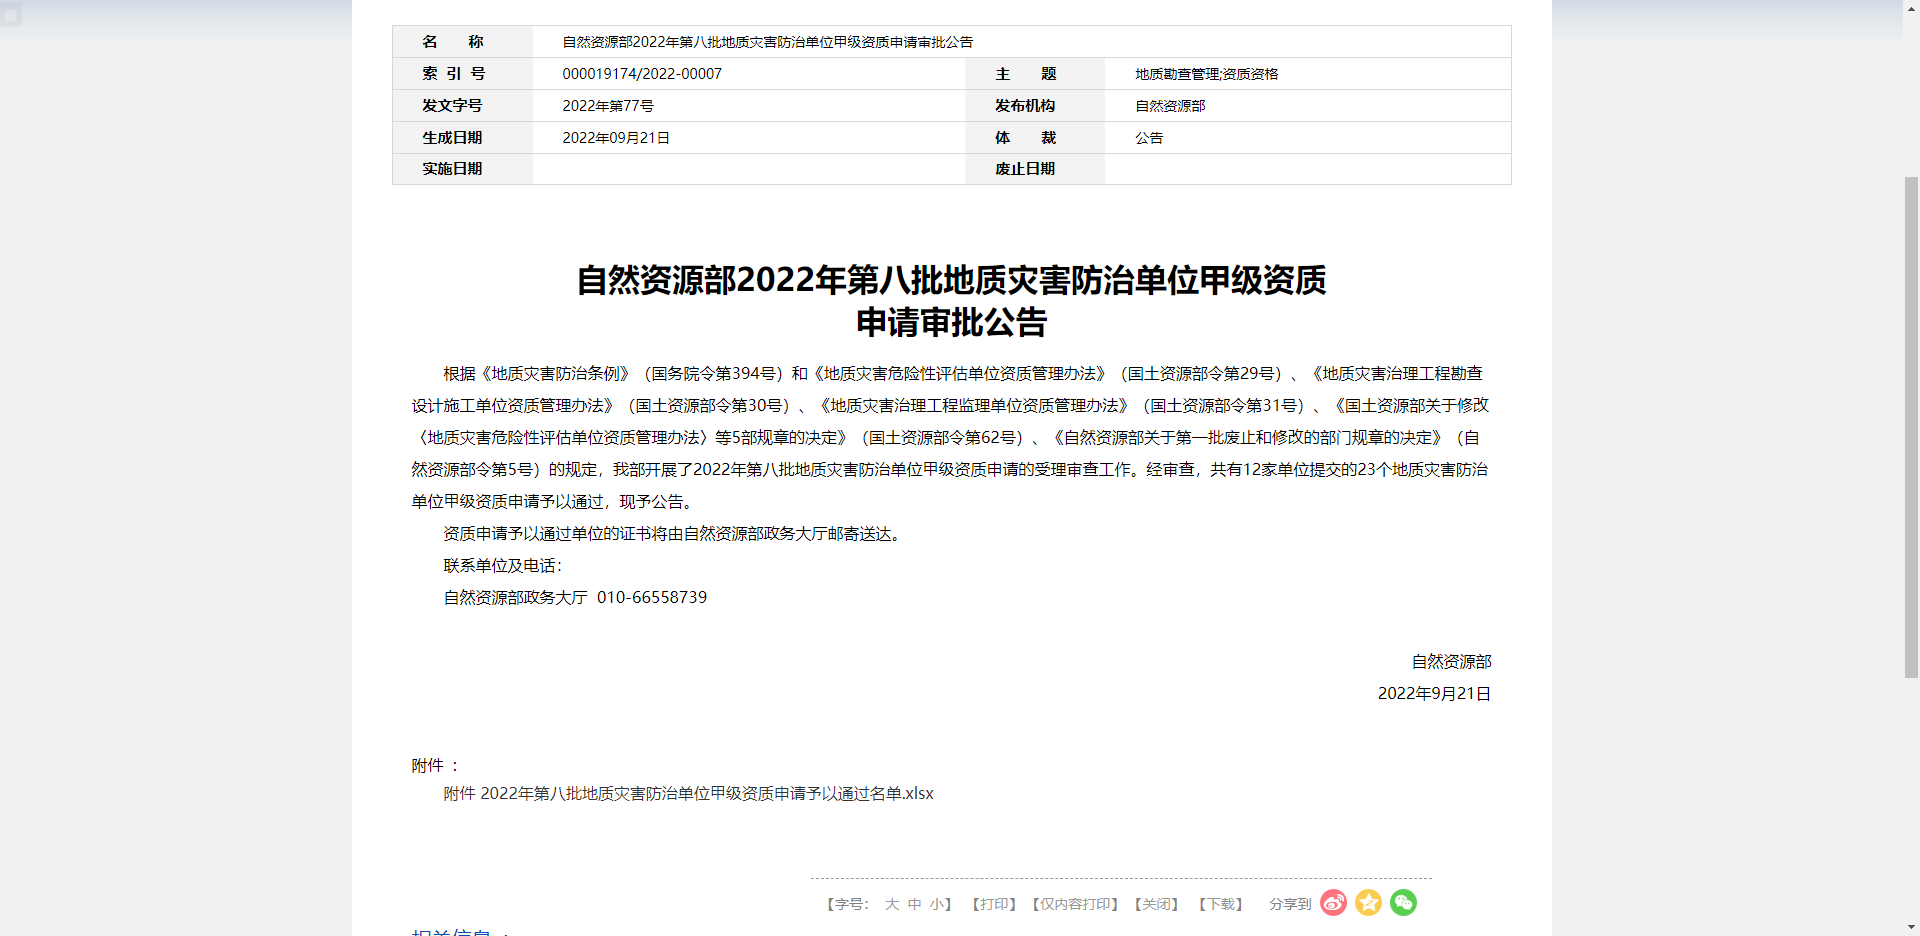The width and height of the screenshot is (1920, 936).
Task: Click the 生成日期 value 2022年09月21日
Action: pyautogui.click(x=616, y=138)
